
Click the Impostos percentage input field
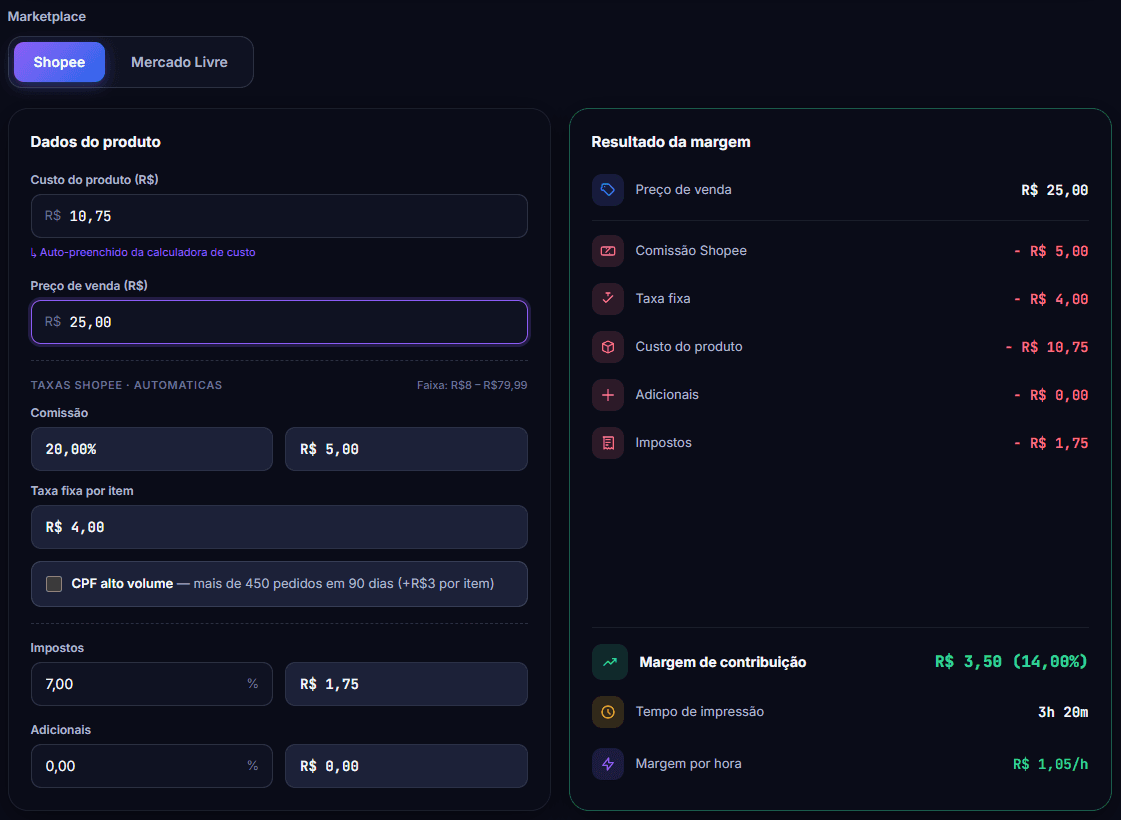(x=152, y=684)
